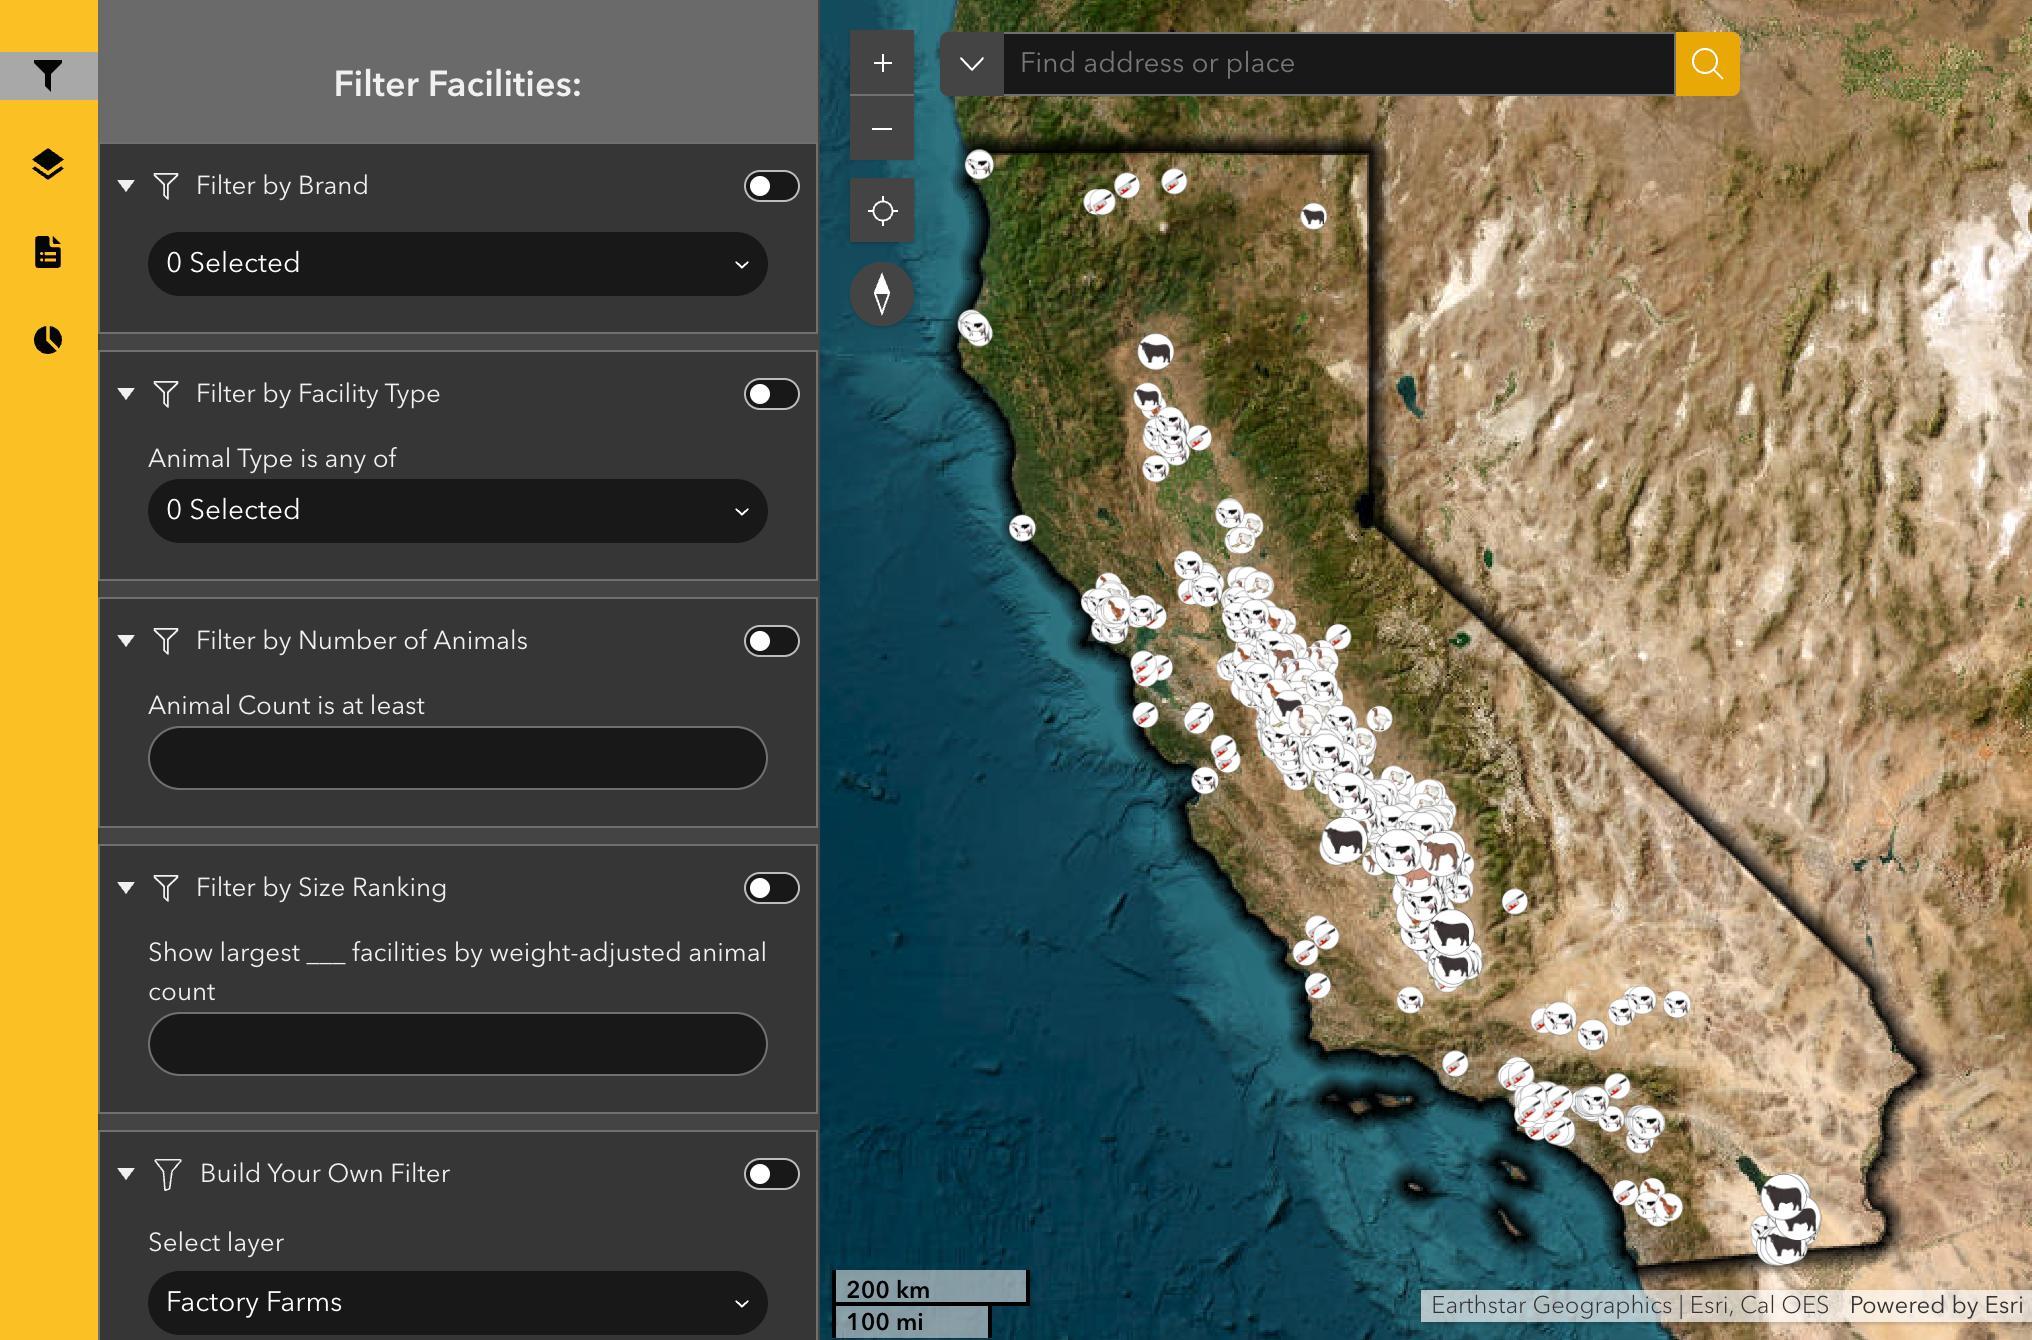Enable the Filter by Brand toggle
Viewport: 2032px width, 1340px height.
[x=771, y=186]
